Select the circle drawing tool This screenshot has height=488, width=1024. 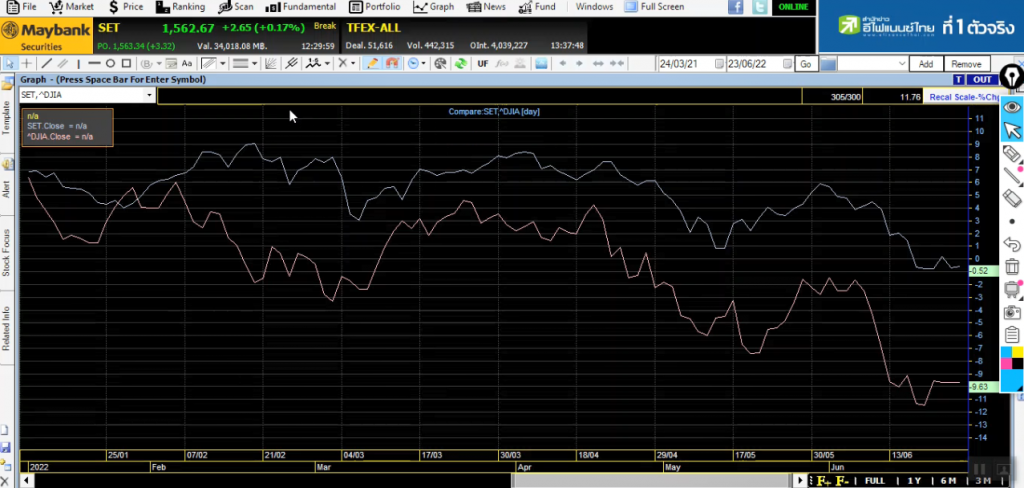pyautogui.click(x=110, y=63)
